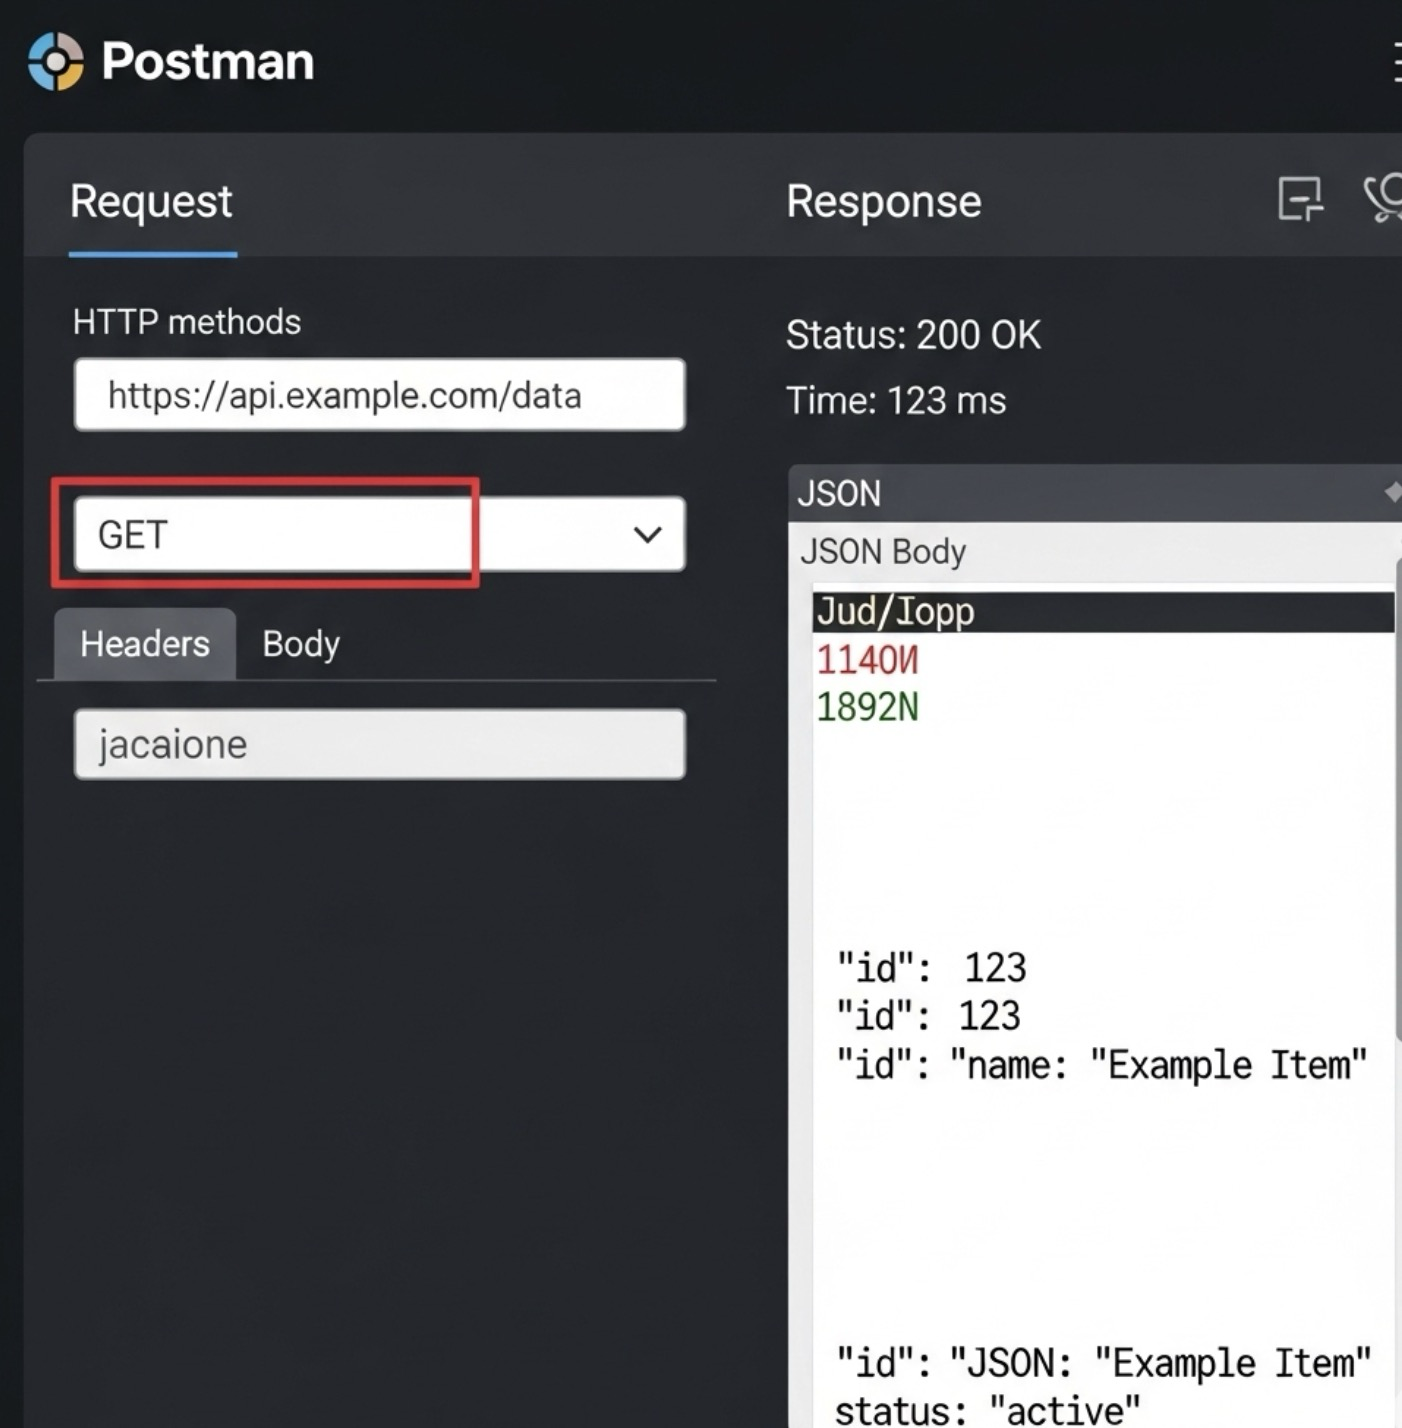Click the status: "active" line

pos(987,1410)
